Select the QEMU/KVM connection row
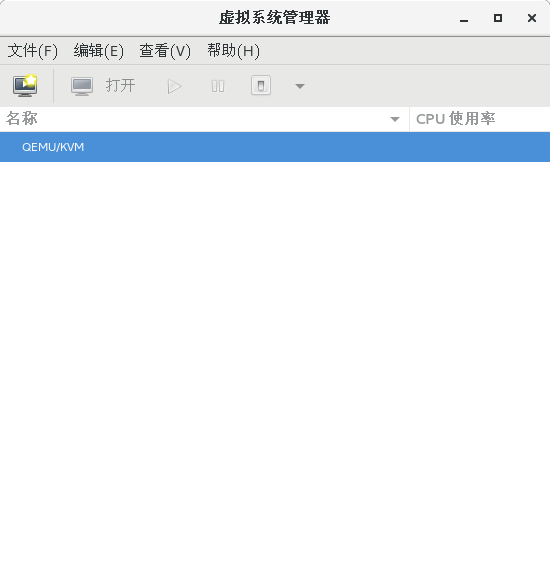The image size is (550, 587). pyautogui.click(x=275, y=147)
